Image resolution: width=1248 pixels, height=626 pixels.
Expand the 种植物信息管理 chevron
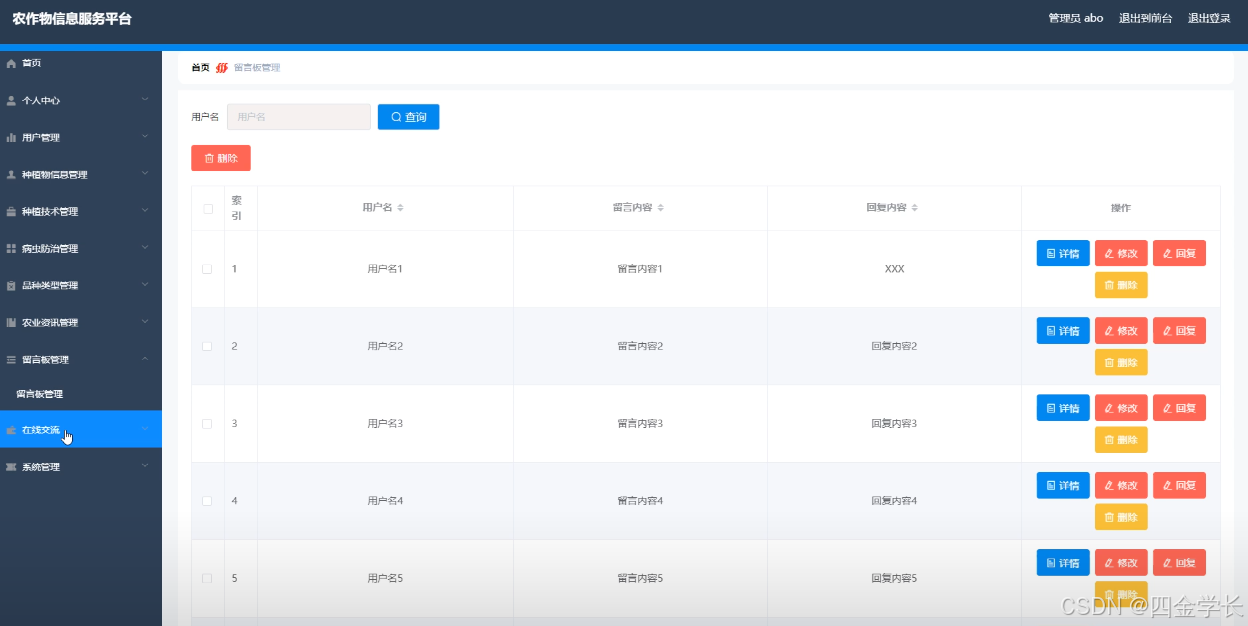(x=145, y=173)
